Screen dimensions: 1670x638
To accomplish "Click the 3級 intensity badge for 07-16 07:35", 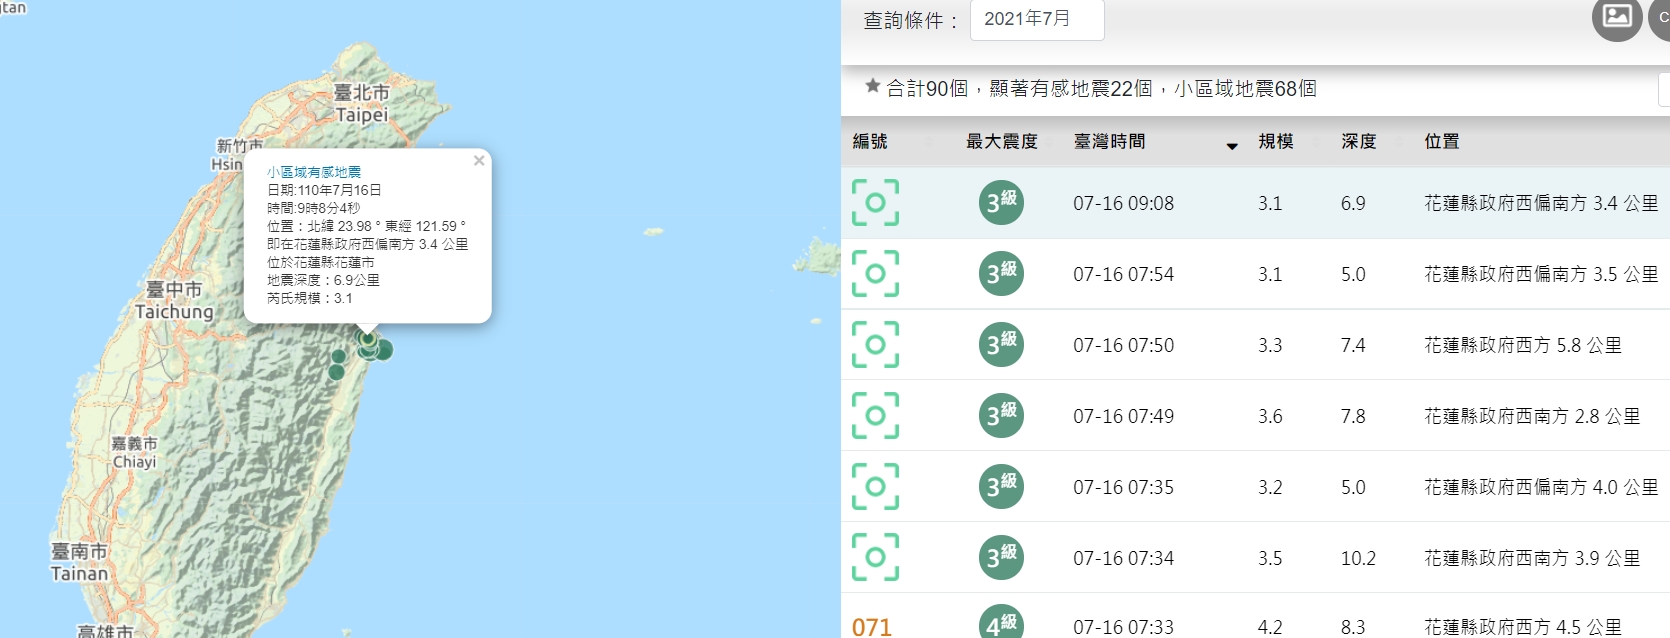I will (1001, 487).
